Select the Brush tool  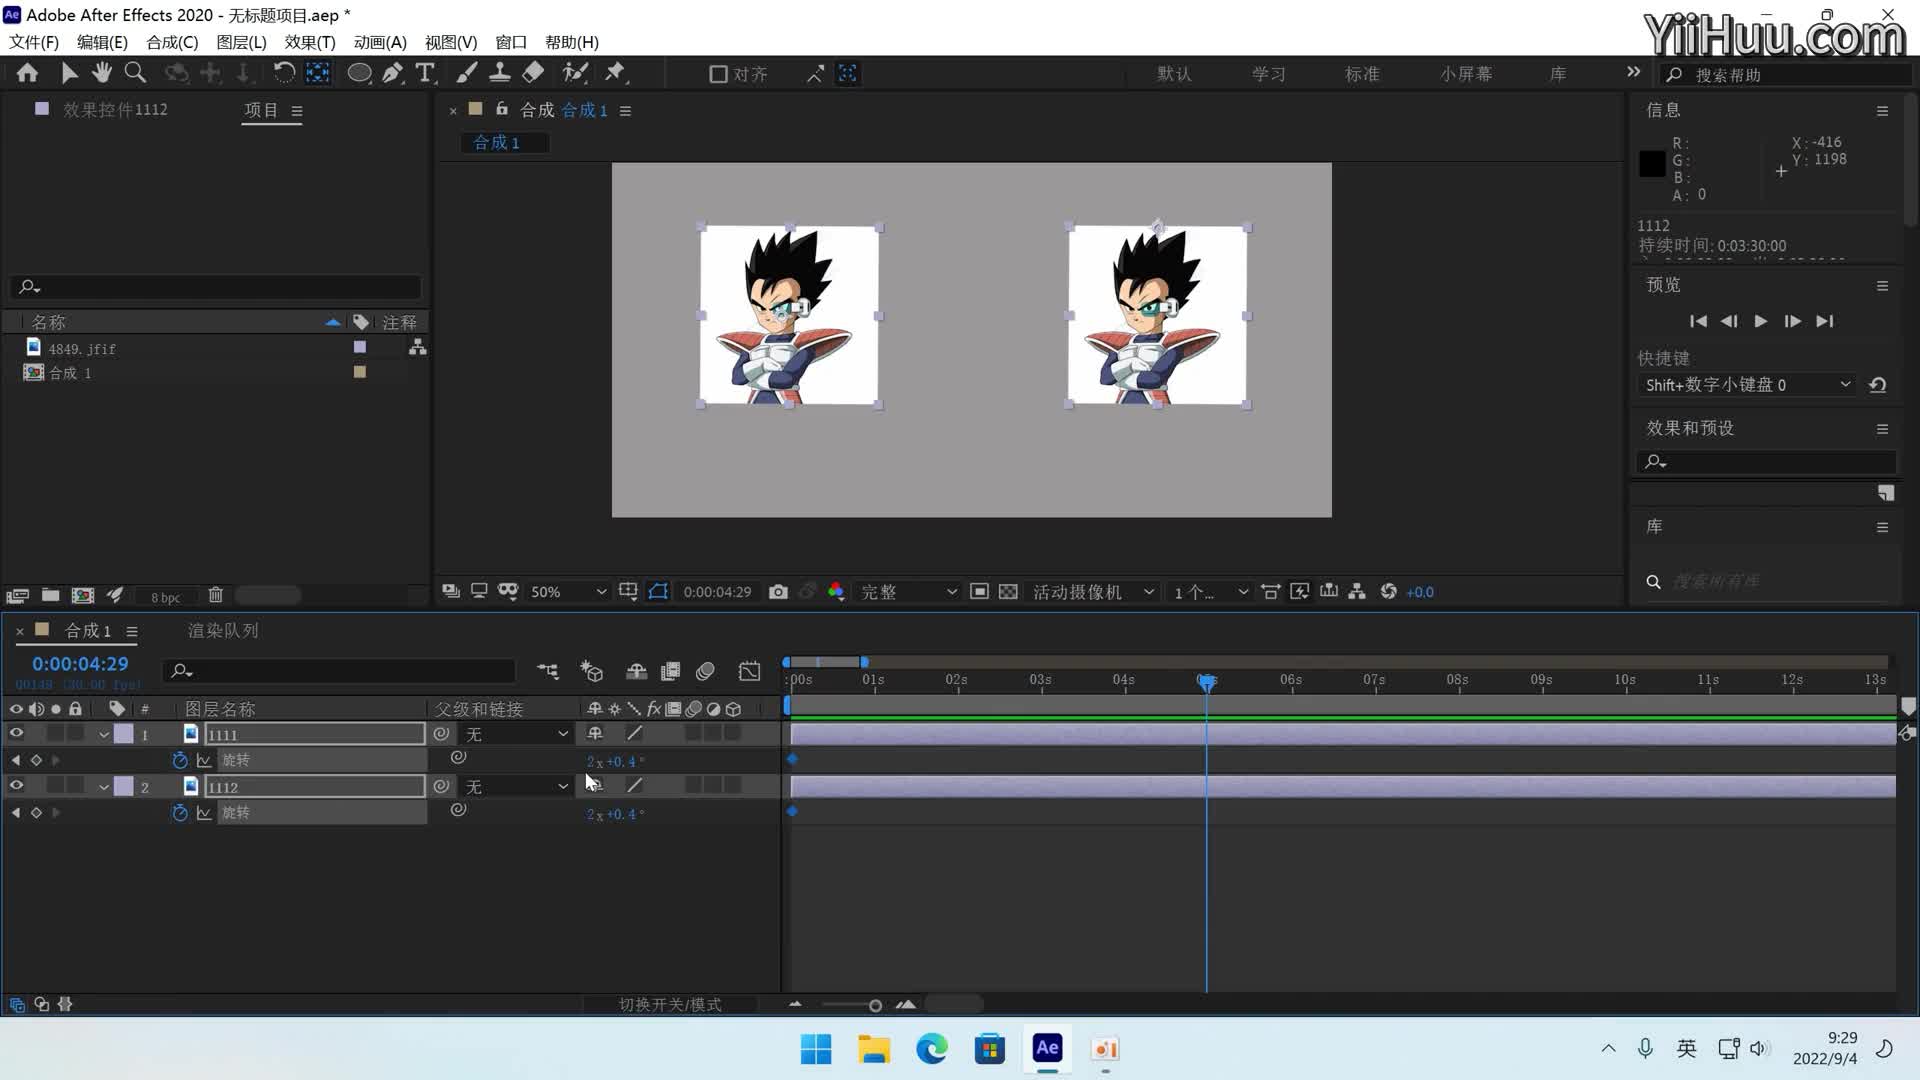466,73
